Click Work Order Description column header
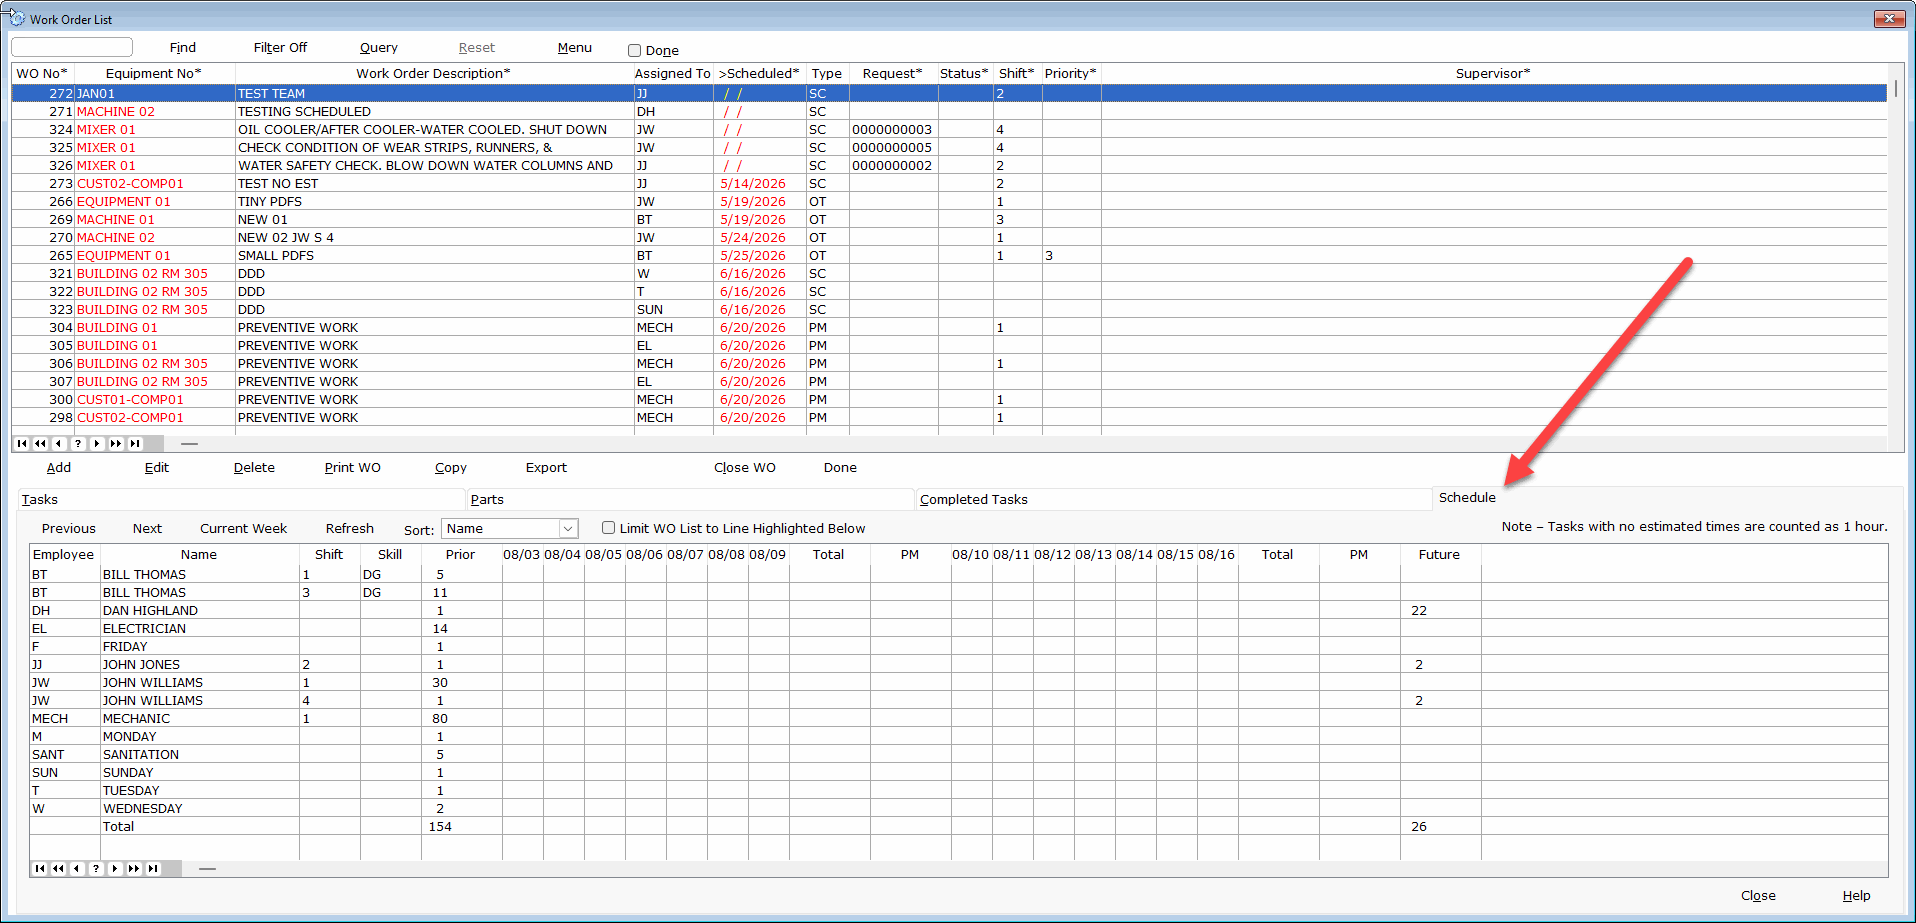The height and width of the screenshot is (923, 1916). [x=433, y=73]
